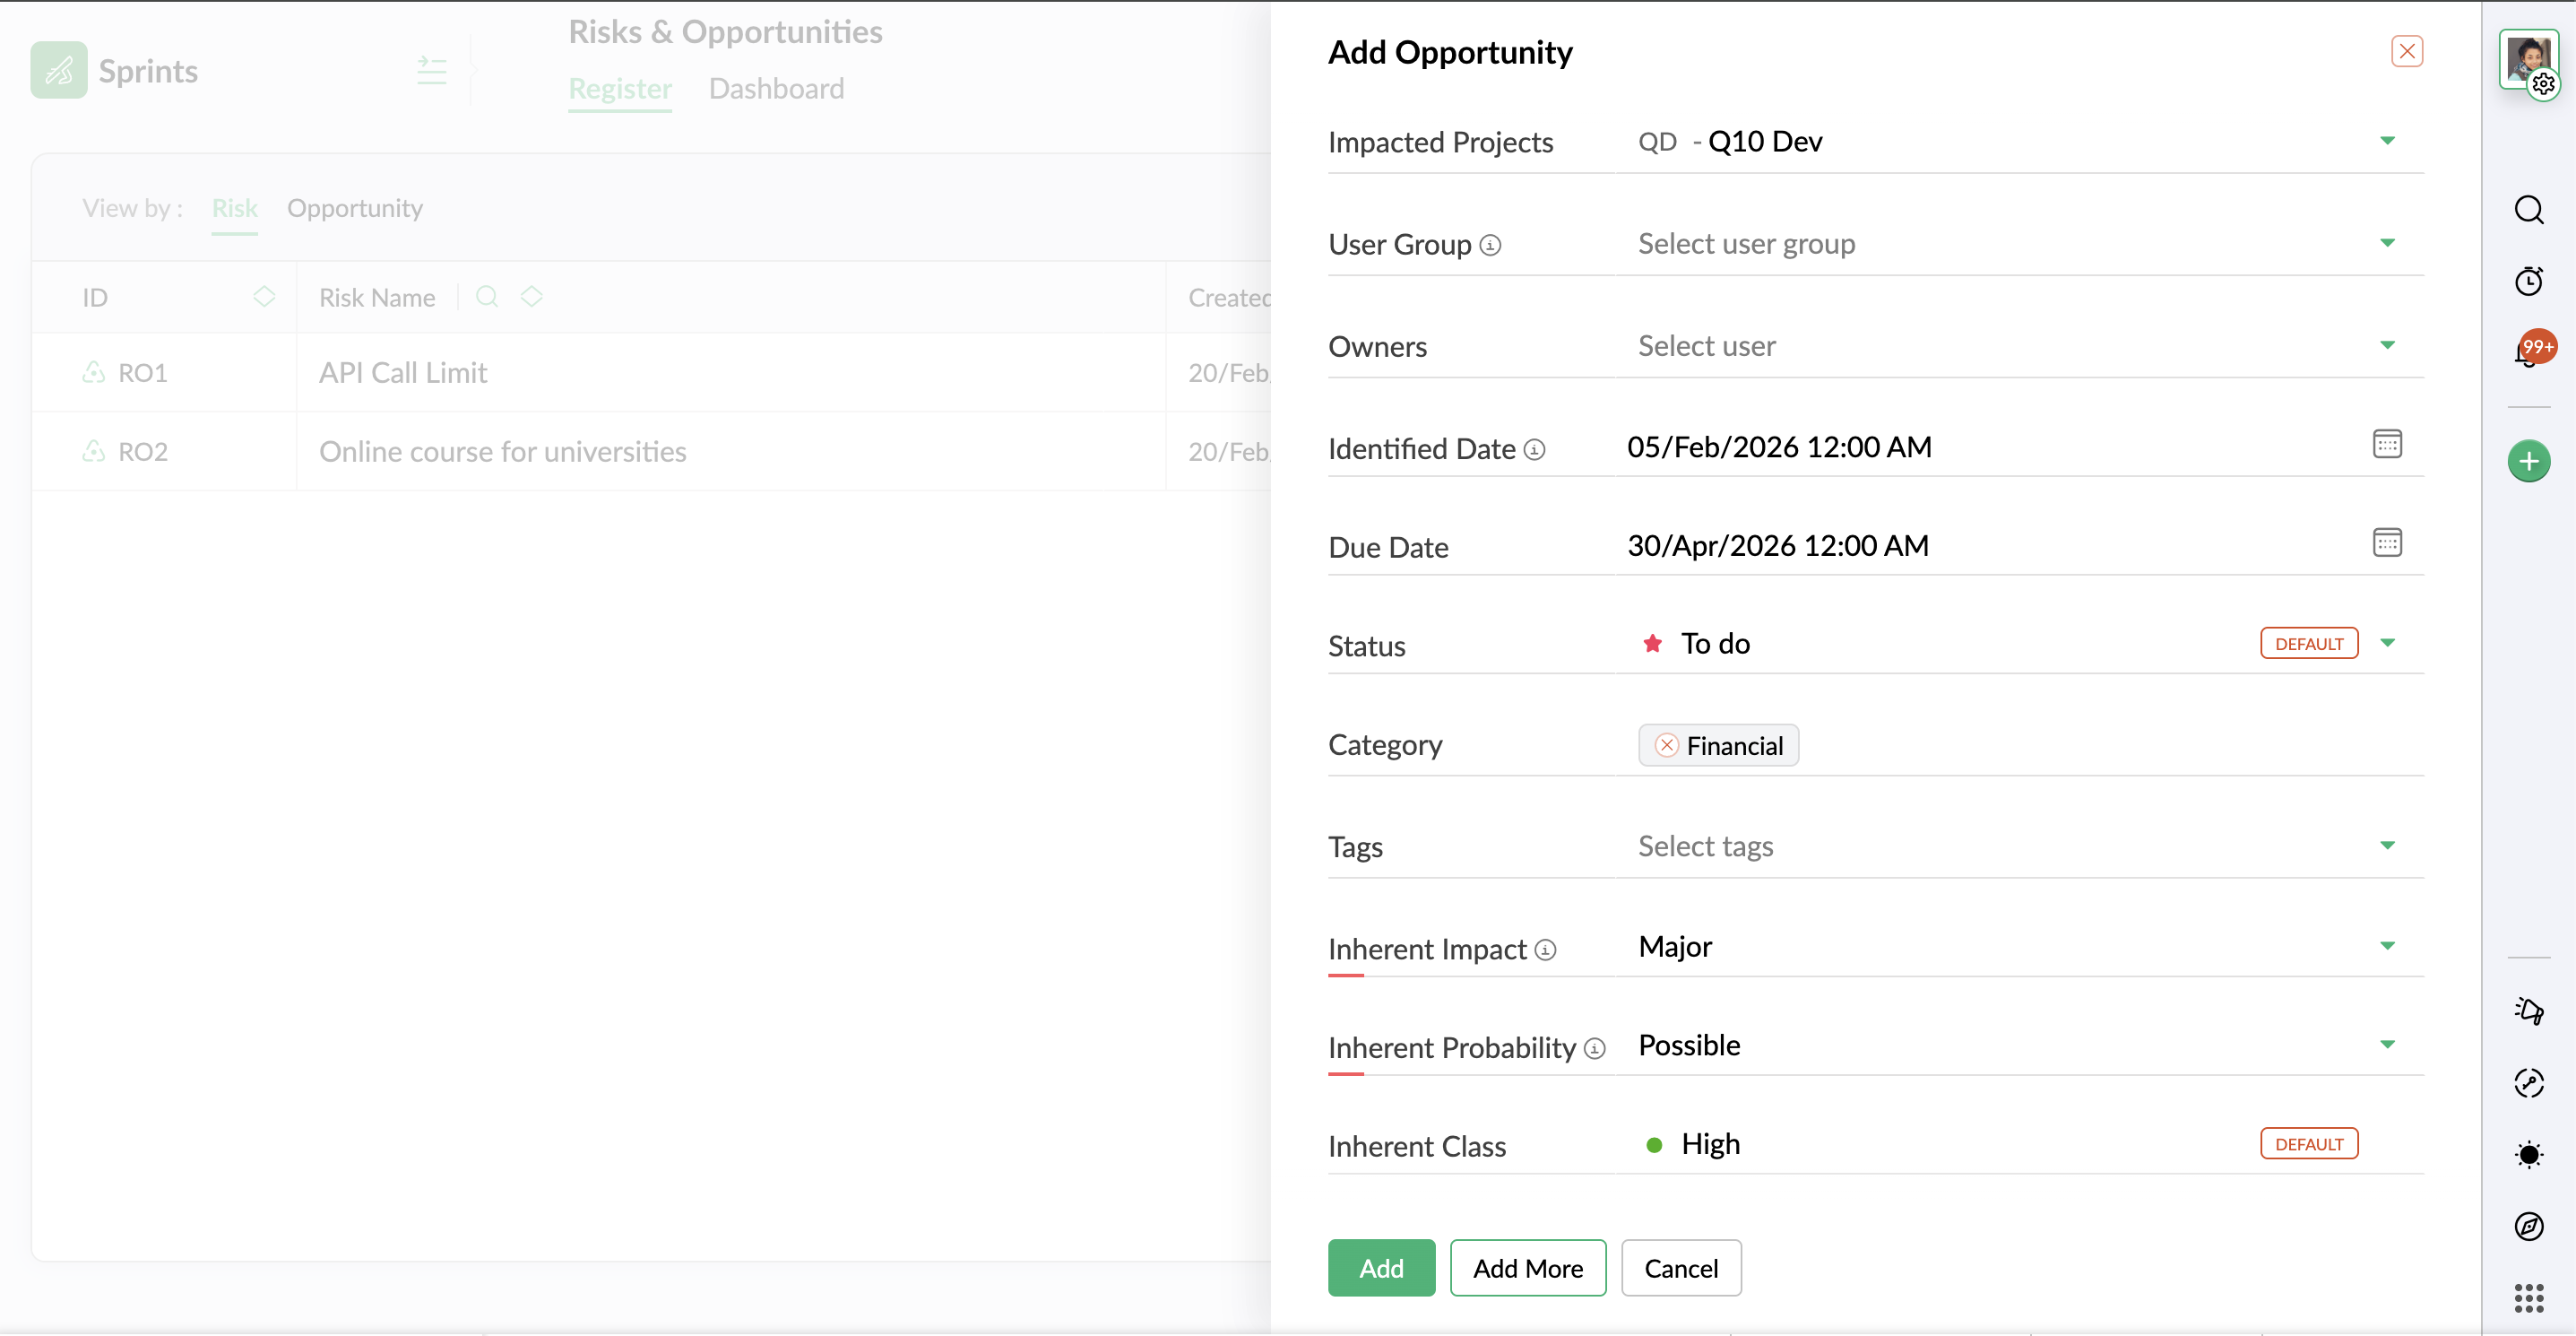This screenshot has width=2576, height=1336.
Task: Click info icon beside User Group
Action: [x=1490, y=245]
